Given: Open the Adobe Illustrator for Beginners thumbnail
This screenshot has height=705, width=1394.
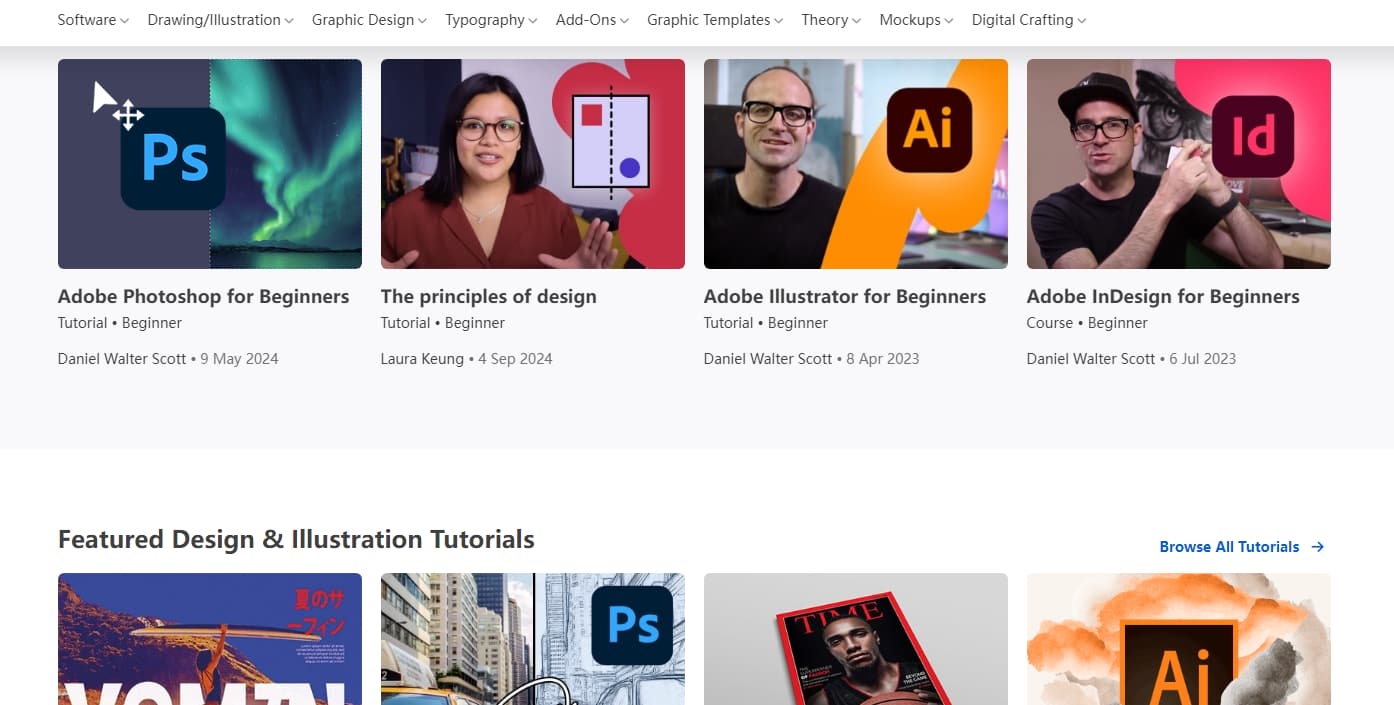Looking at the screenshot, I should (856, 164).
